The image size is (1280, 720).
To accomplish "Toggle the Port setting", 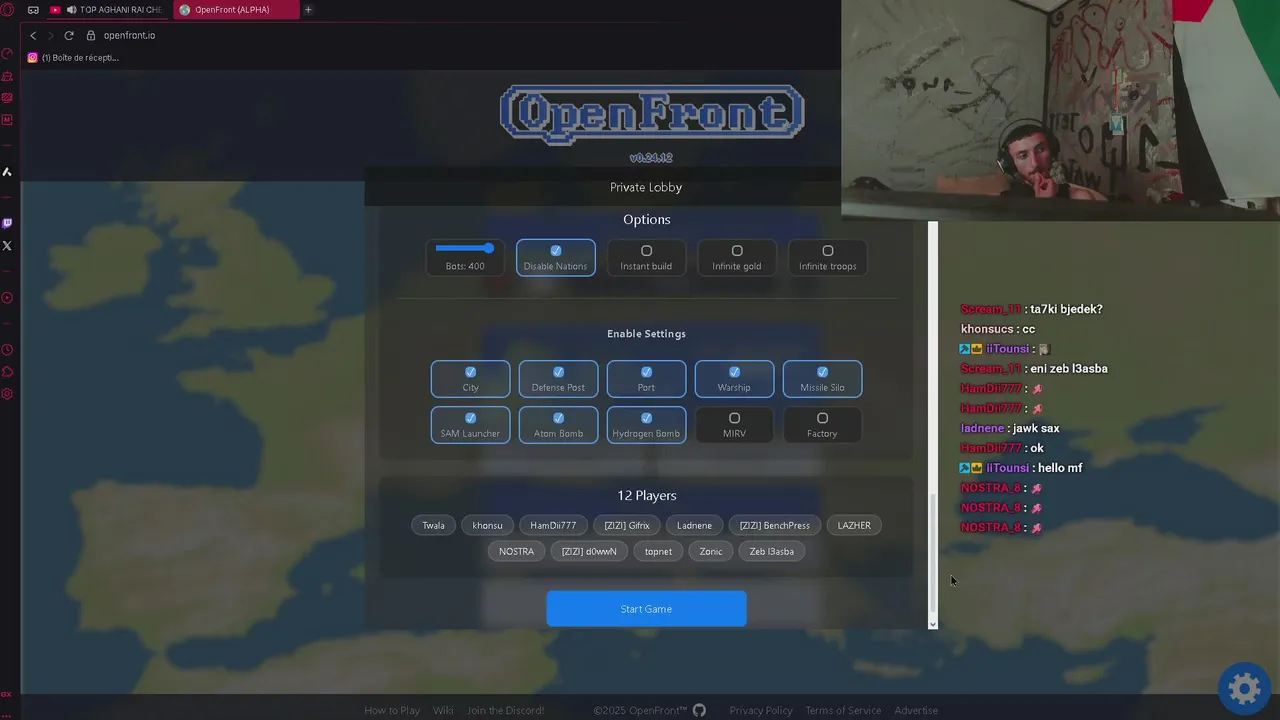I will click(646, 379).
